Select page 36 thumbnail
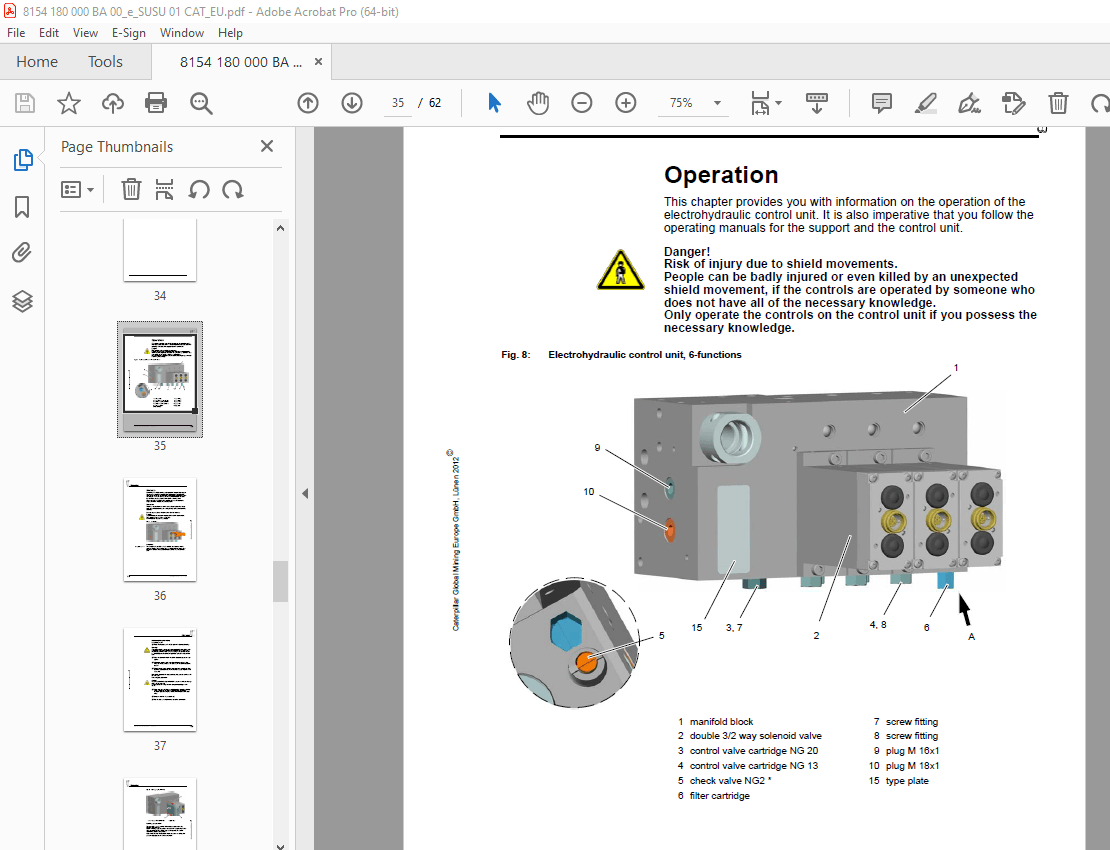This screenshot has height=850, width=1110. point(160,529)
